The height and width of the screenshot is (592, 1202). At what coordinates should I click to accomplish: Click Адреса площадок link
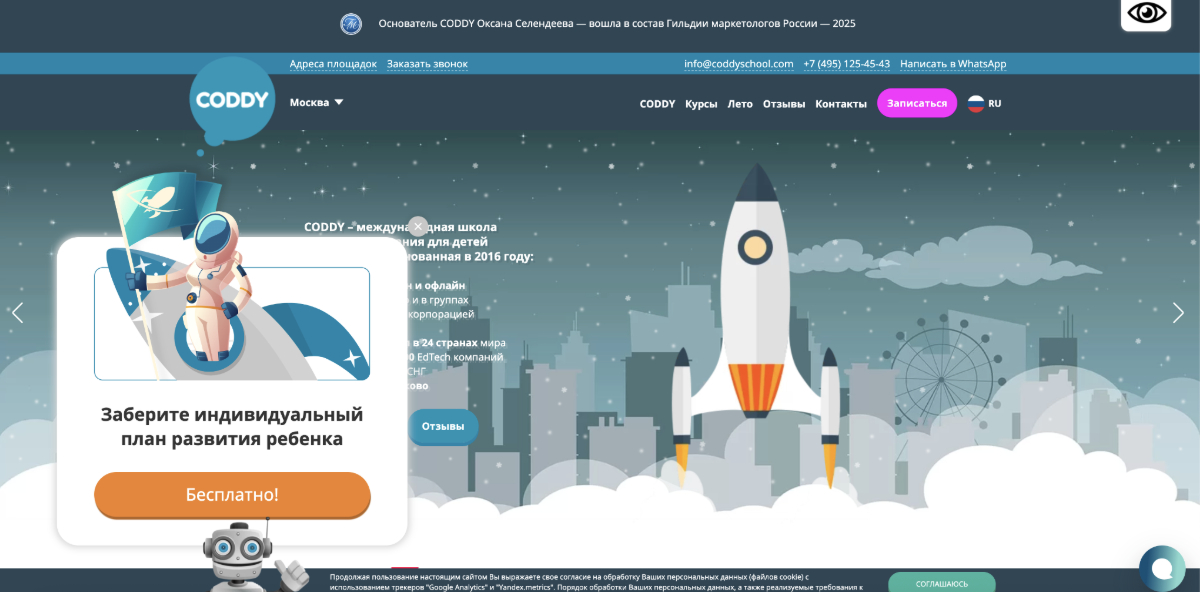pos(333,64)
